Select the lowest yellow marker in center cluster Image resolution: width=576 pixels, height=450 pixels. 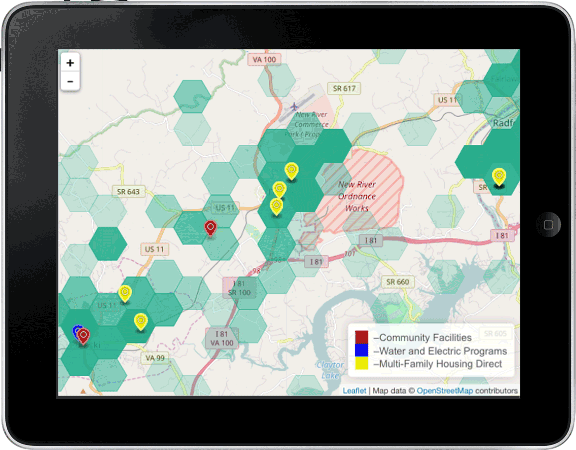(x=276, y=206)
